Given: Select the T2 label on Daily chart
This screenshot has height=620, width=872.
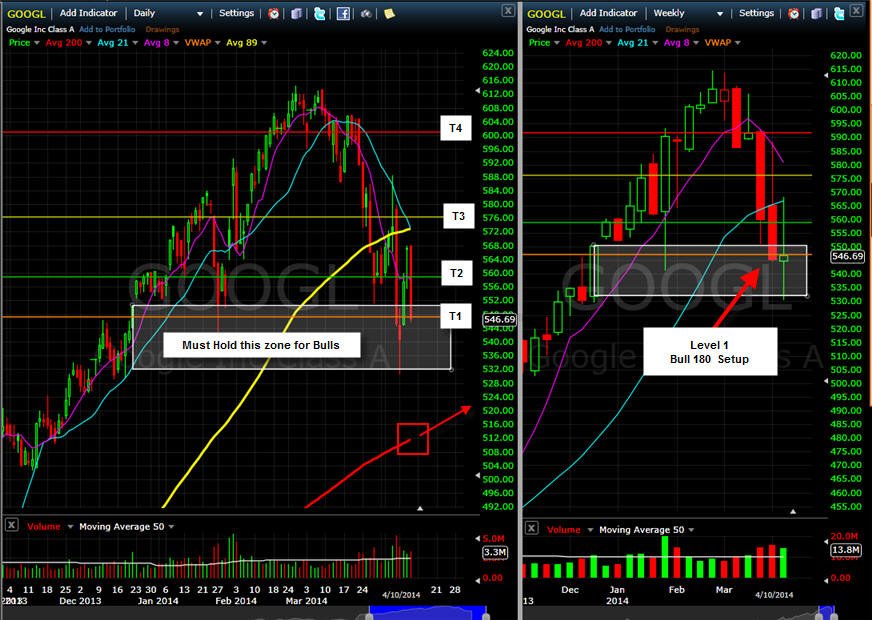Looking at the screenshot, I should (457, 273).
